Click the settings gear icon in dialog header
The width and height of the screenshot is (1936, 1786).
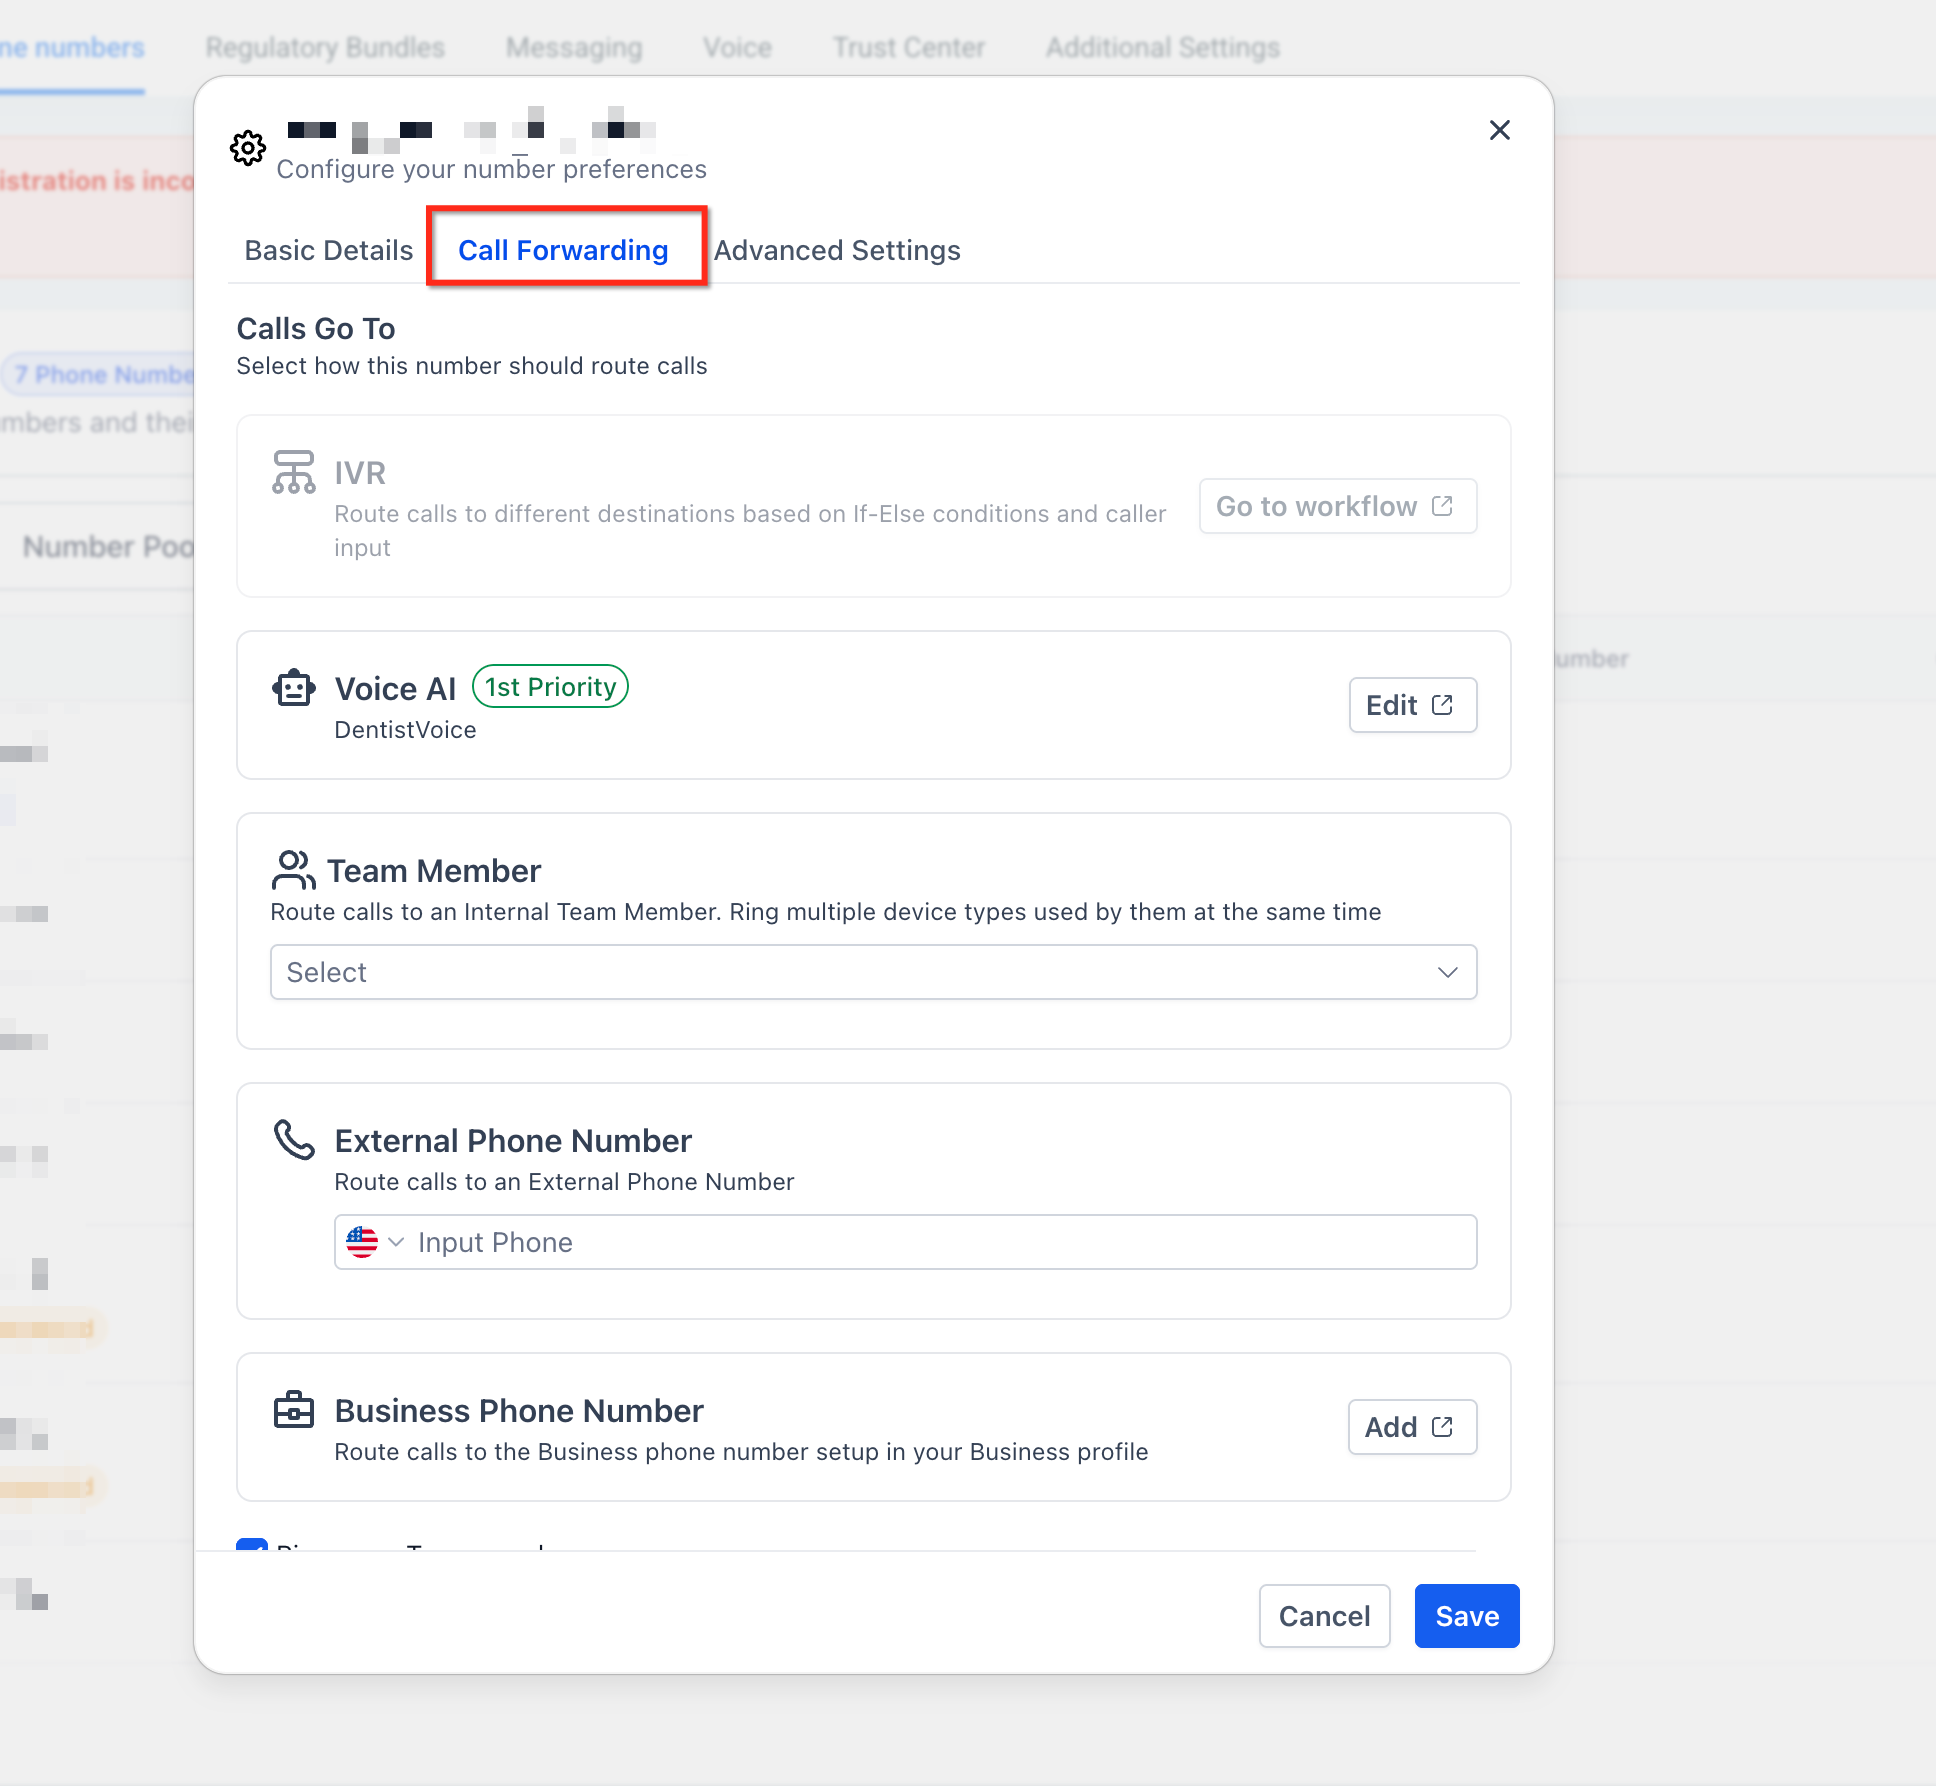pyautogui.click(x=248, y=148)
